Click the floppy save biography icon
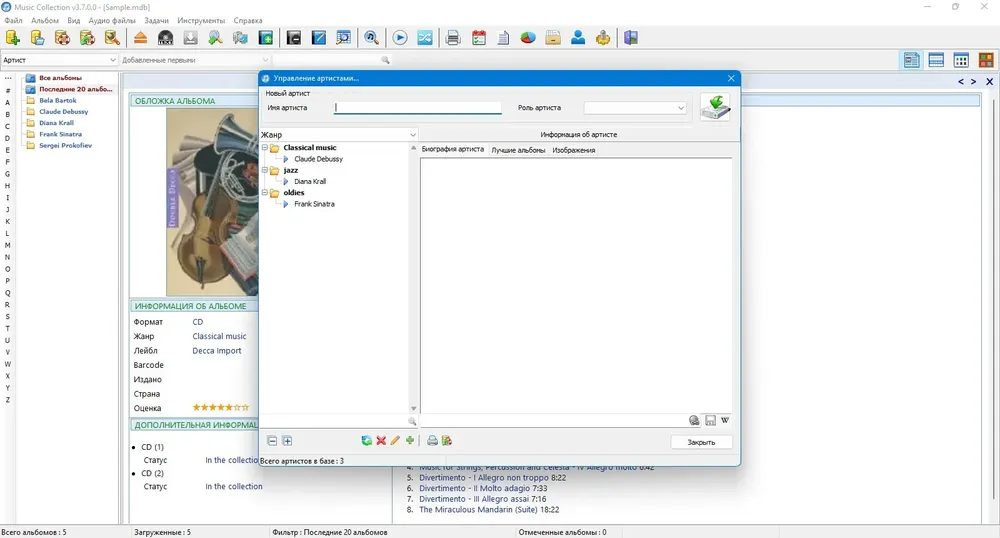Image resolution: width=1000 pixels, height=538 pixels. pos(710,420)
